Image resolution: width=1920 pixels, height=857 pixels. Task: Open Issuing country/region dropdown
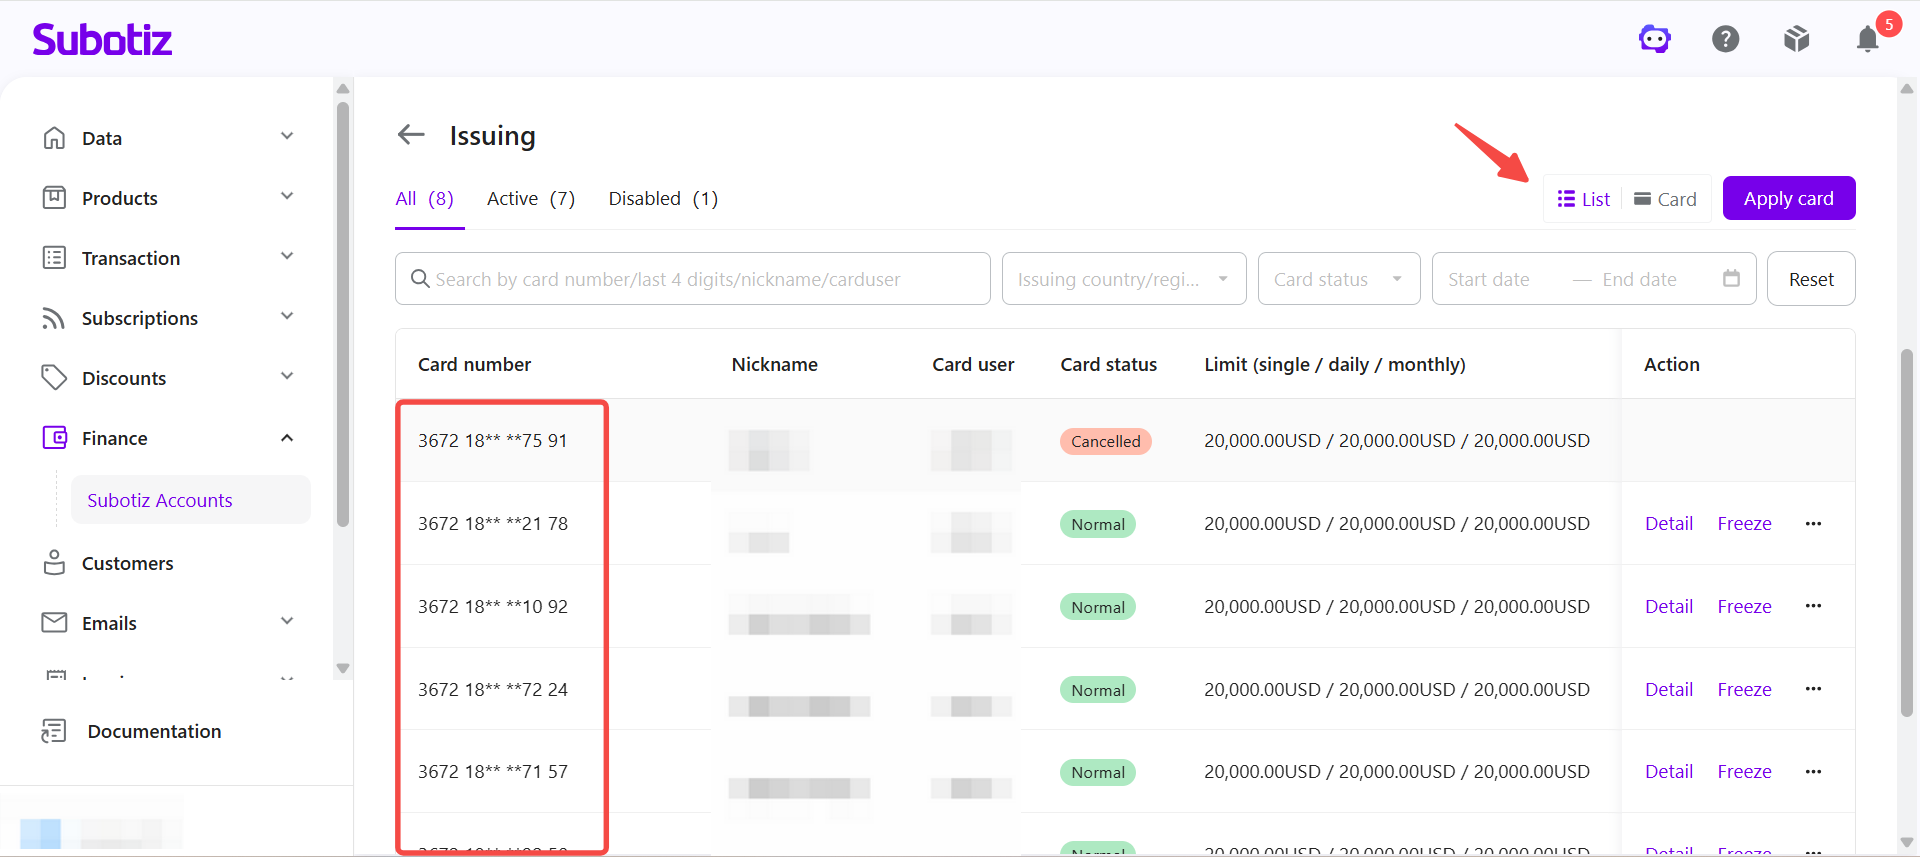pyautogui.click(x=1124, y=279)
